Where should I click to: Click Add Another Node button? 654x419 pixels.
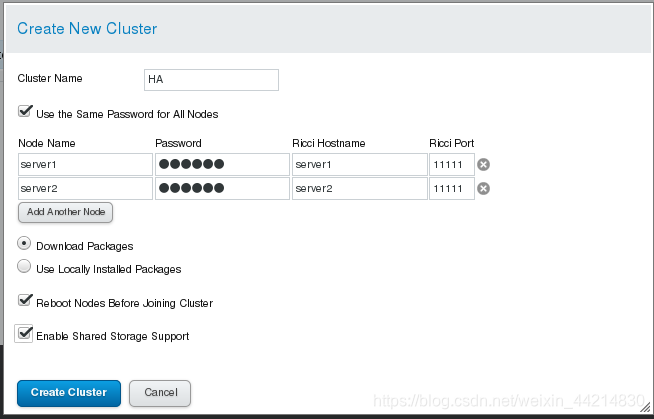pyautogui.click(x=65, y=212)
